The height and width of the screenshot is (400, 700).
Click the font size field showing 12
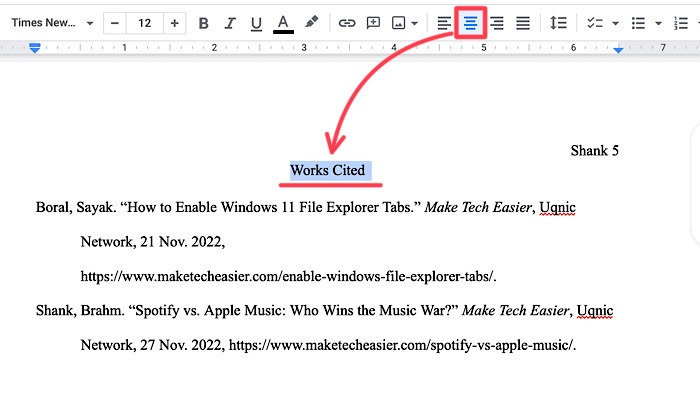click(x=145, y=23)
